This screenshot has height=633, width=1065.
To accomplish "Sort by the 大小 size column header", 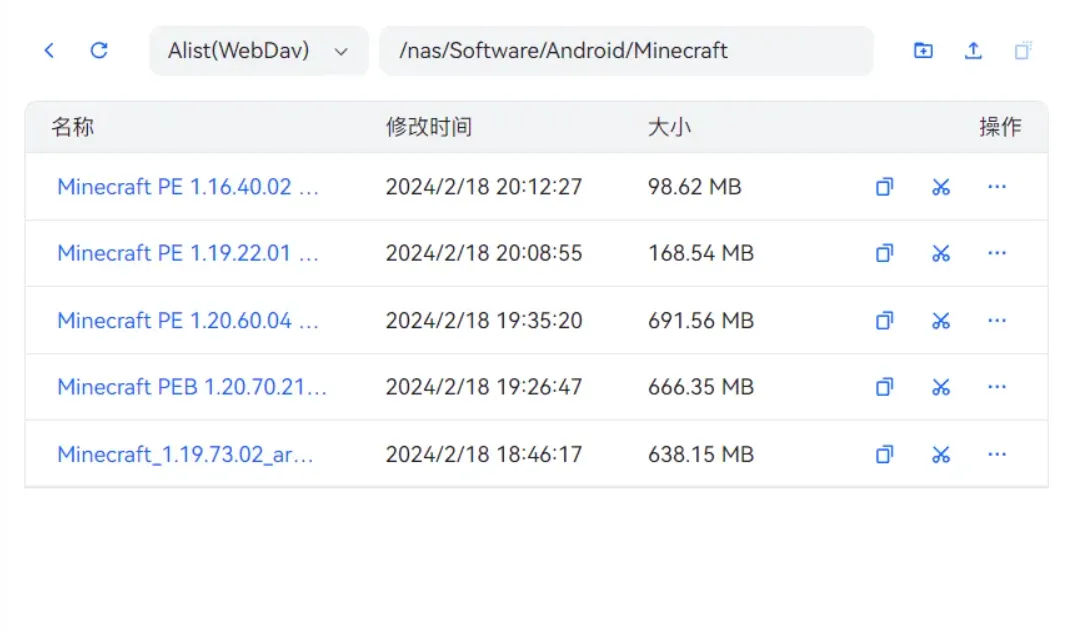I will (x=669, y=127).
